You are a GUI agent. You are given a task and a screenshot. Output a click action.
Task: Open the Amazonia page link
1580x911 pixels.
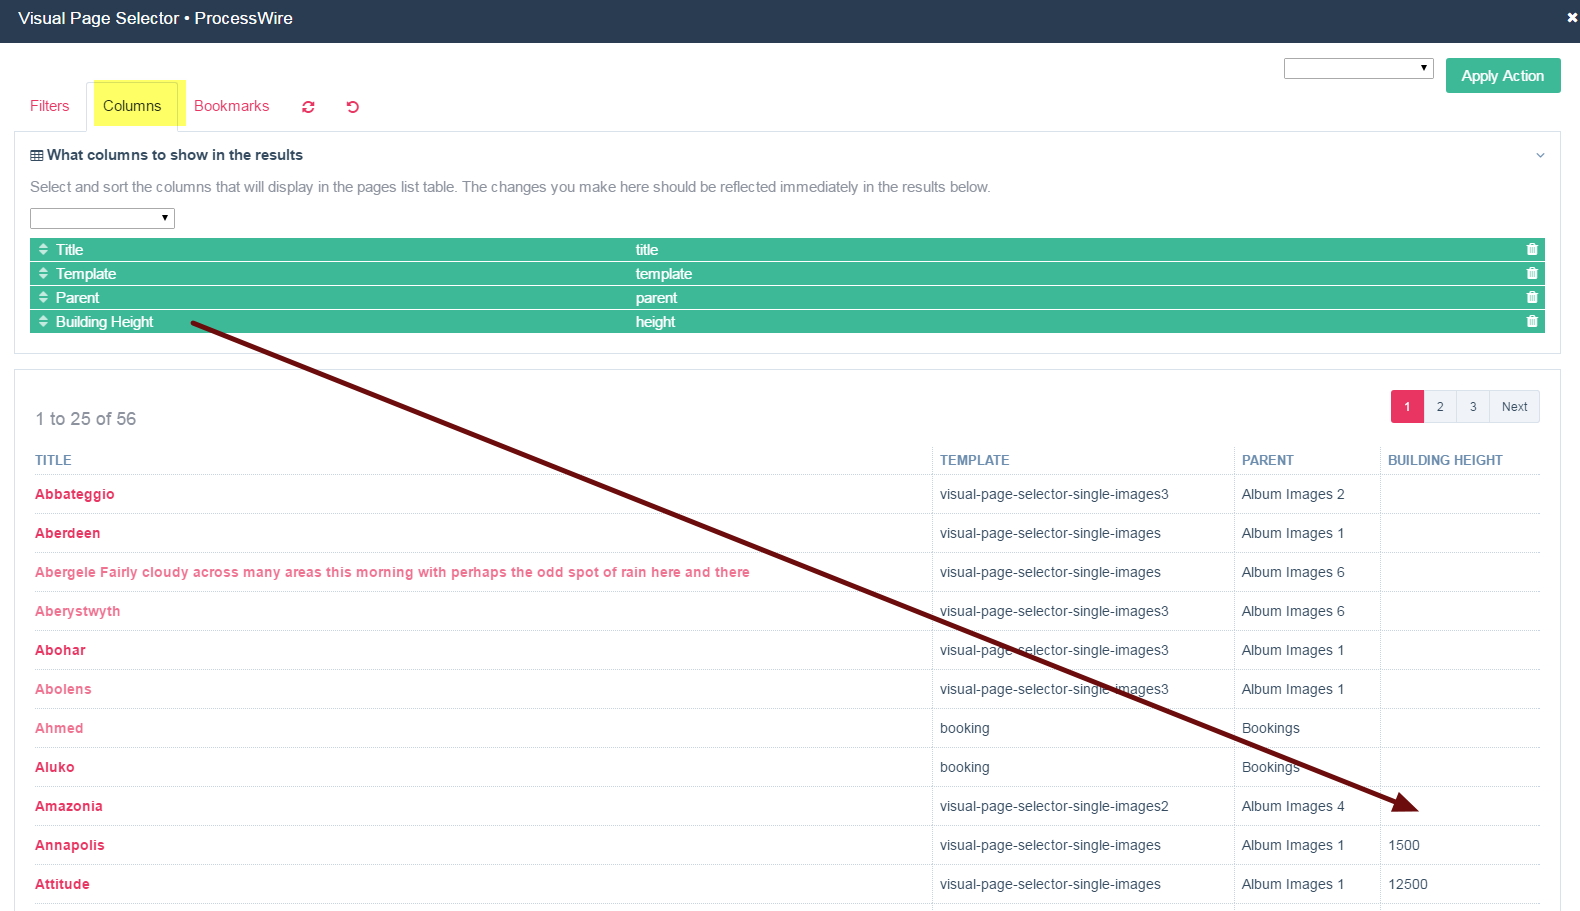click(x=69, y=806)
